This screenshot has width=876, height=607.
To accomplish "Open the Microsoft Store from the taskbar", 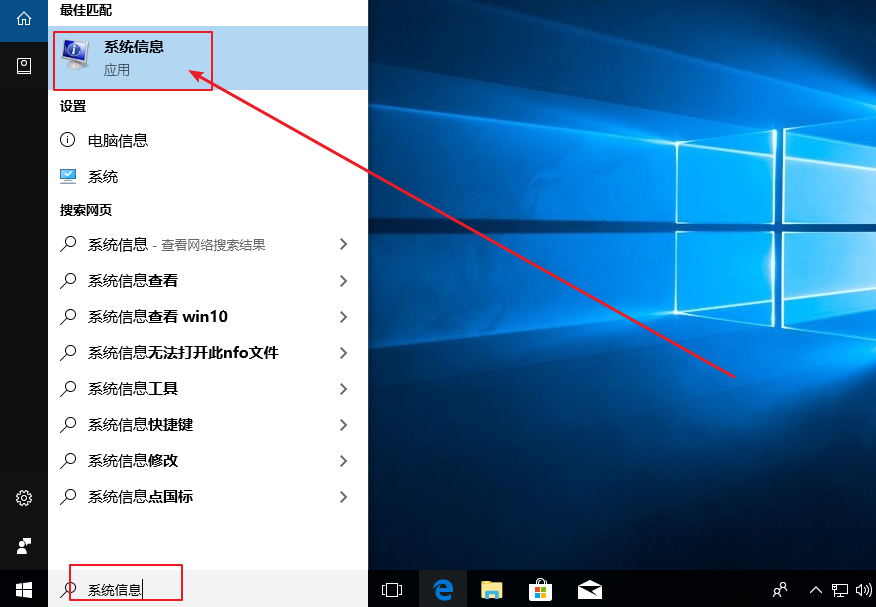I will tap(540, 588).
